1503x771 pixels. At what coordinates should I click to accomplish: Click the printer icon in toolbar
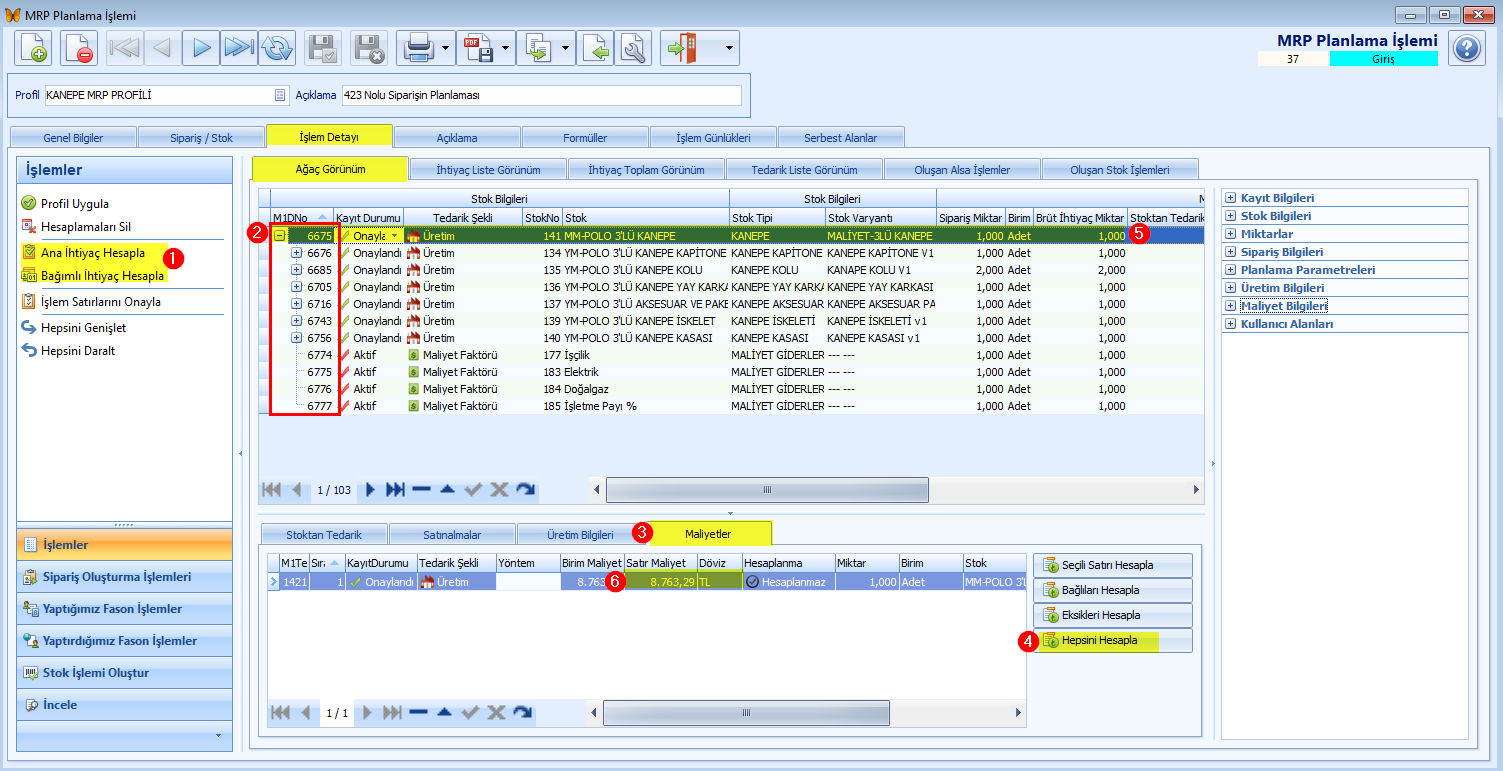click(x=416, y=48)
